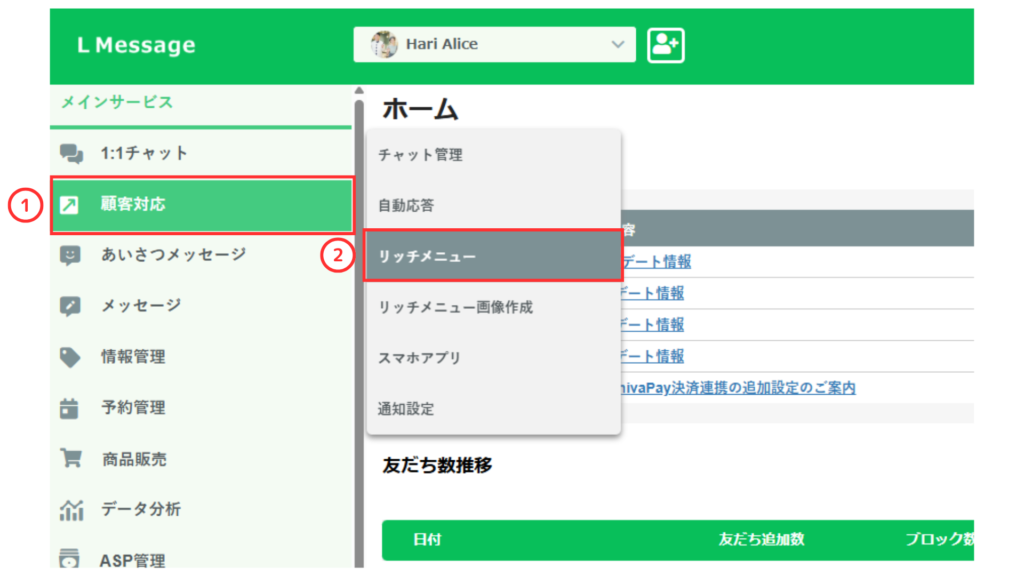Click the あいさつメッセージ smiley icon

70,255
